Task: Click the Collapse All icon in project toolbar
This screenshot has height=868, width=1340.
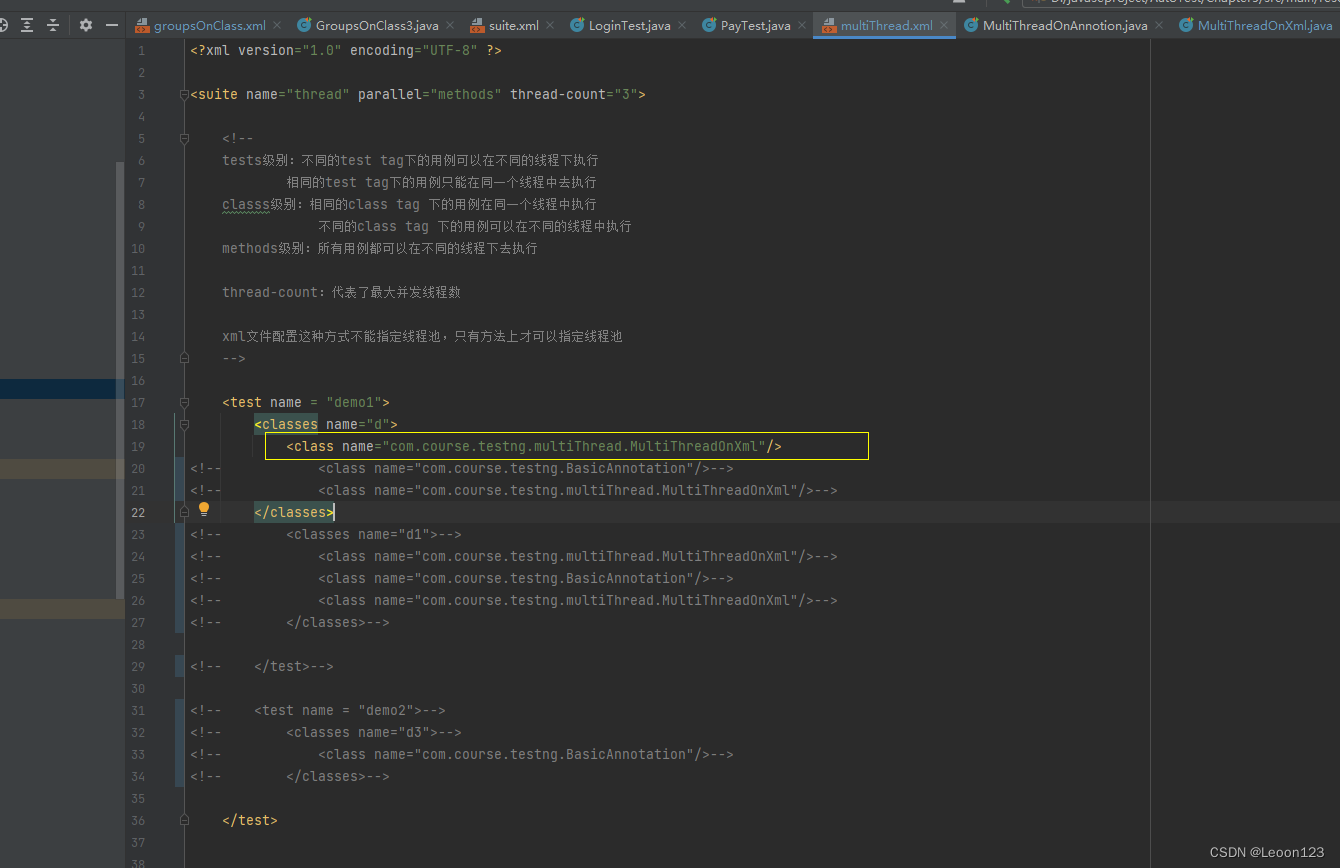Action: tap(53, 25)
